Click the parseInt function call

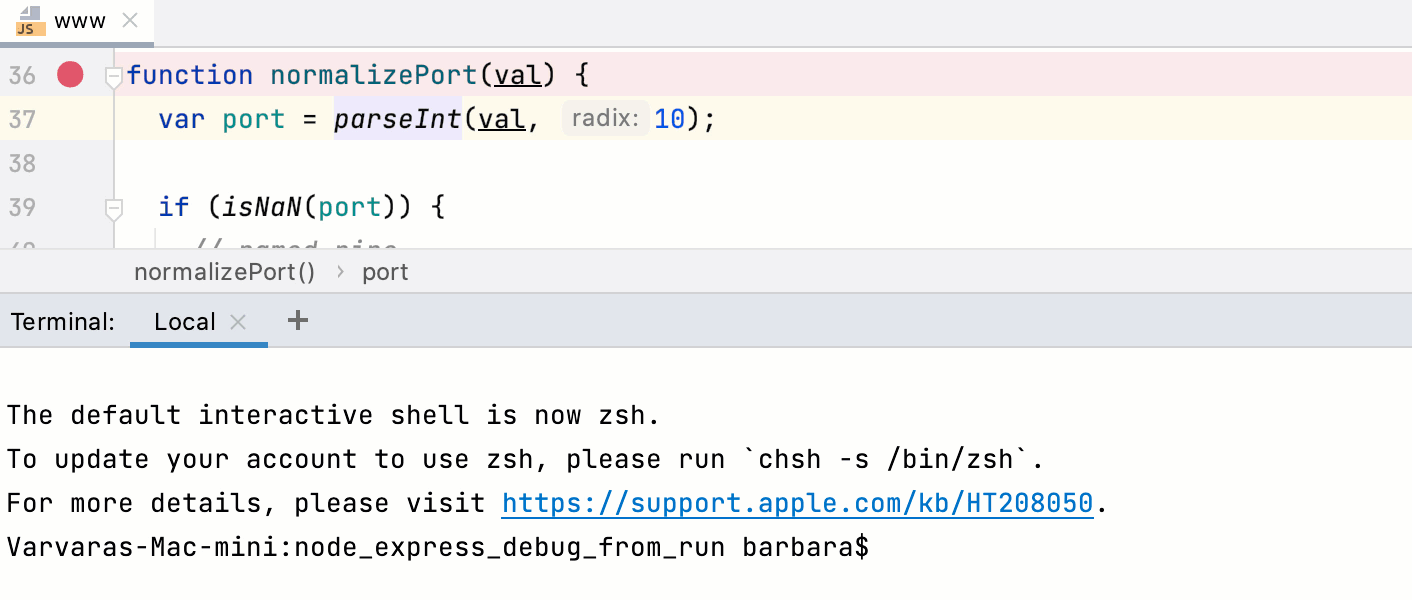click(397, 119)
